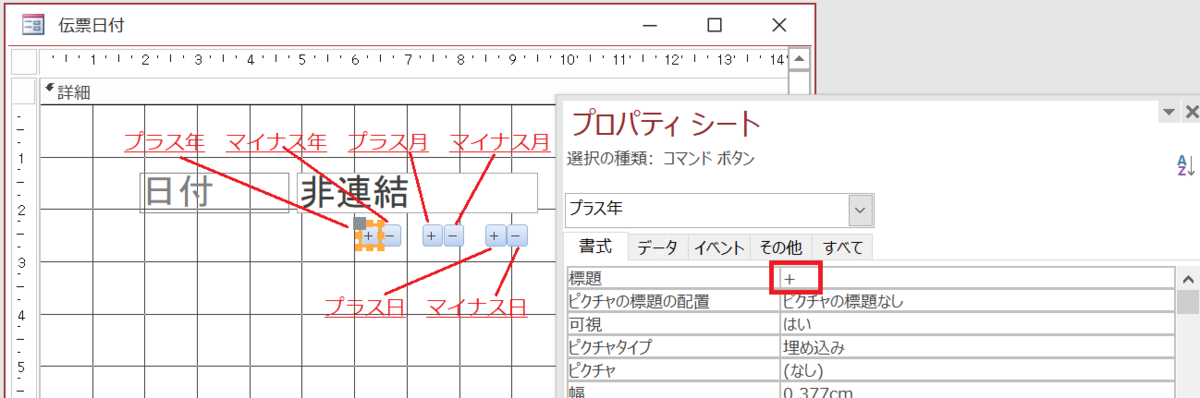Image resolution: width=1200 pixels, height=398 pixels.
Task: Click the ピクチャタイプ value 埋め込み
Action: click(976, 348)
